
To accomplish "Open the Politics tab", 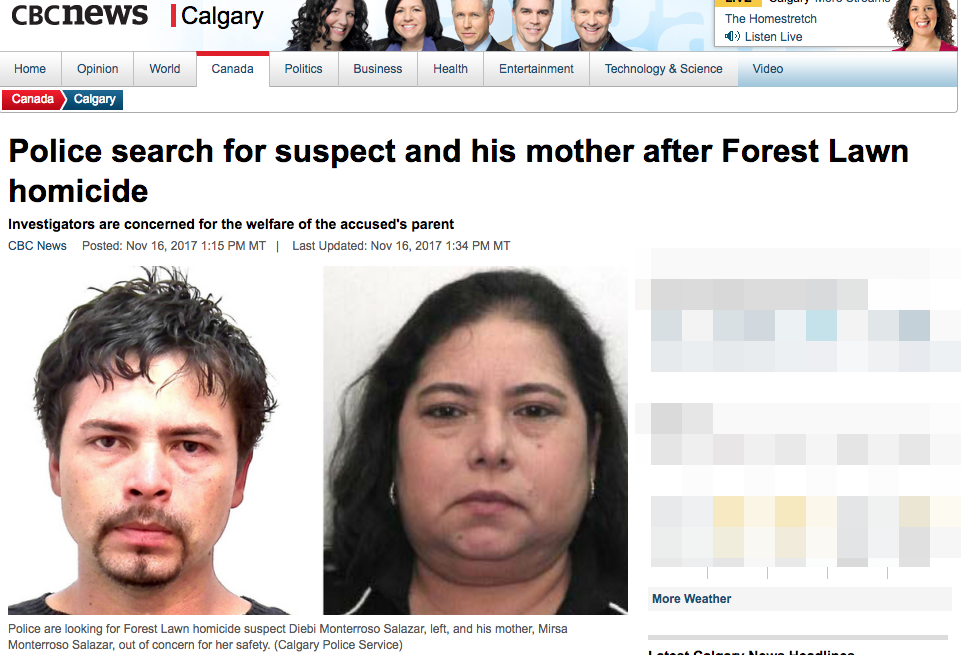I will pos(304,69).
